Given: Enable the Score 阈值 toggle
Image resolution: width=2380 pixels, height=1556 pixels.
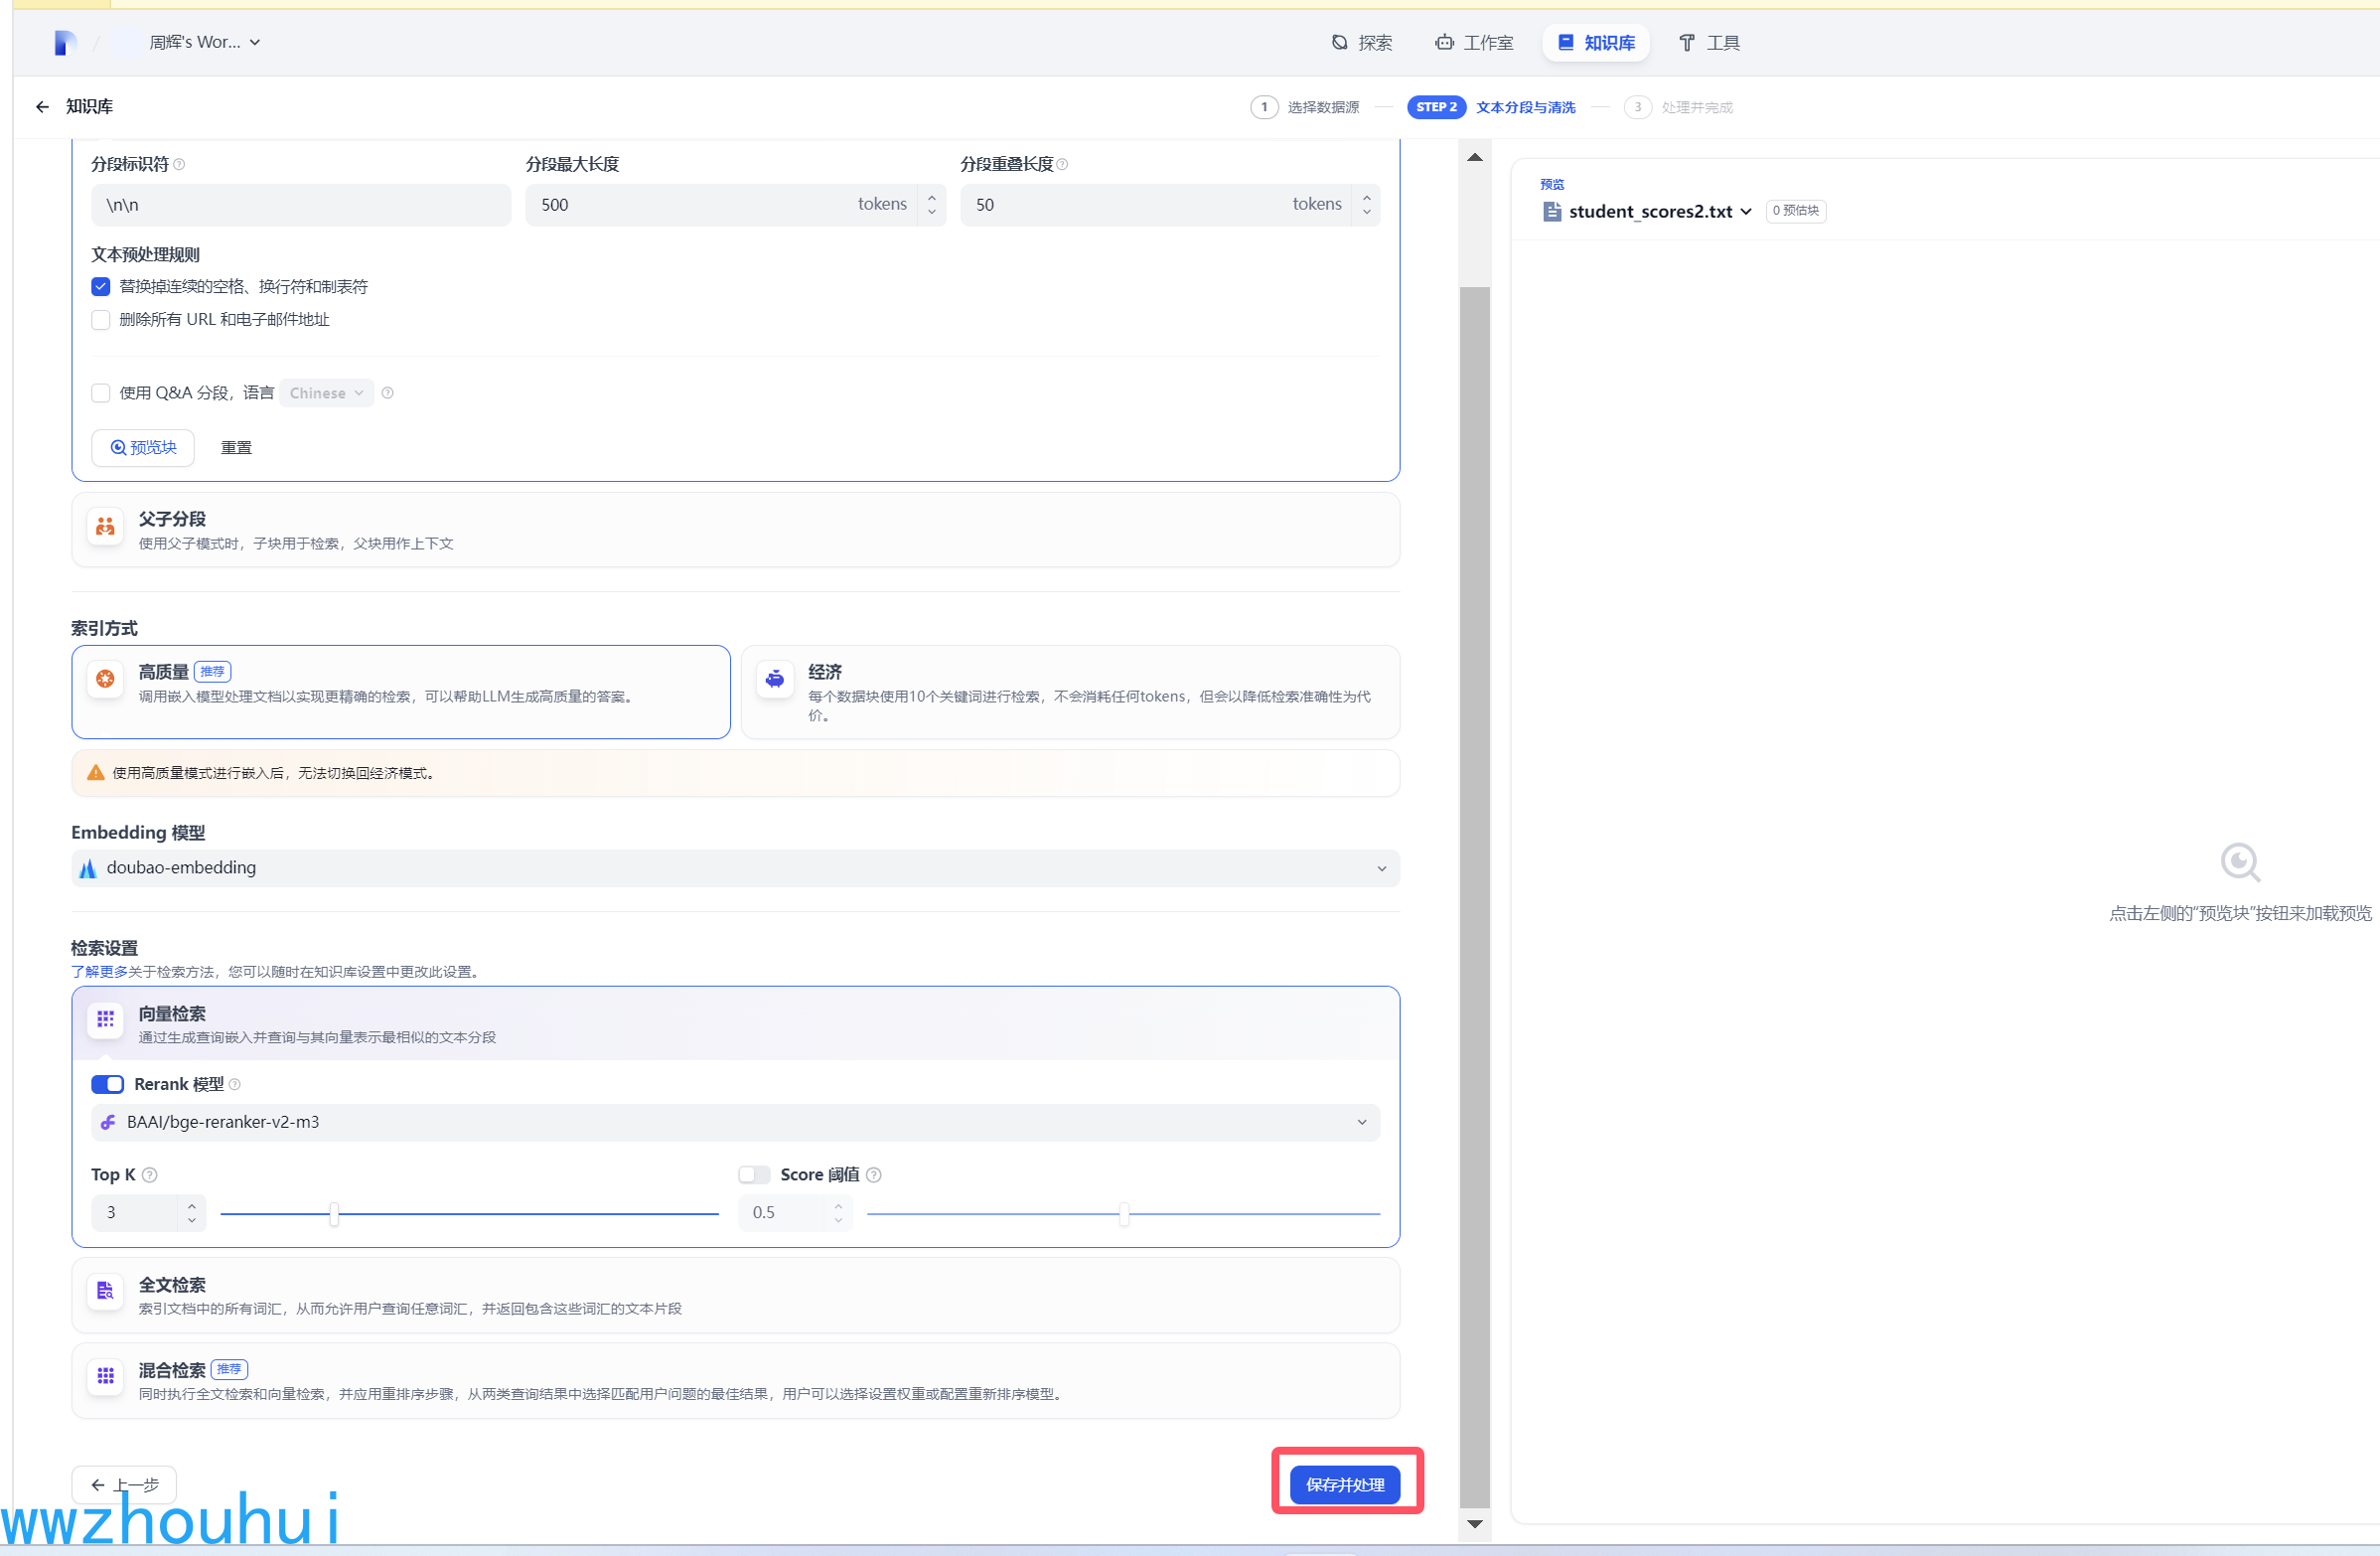Looking at the screenshot, I should [x=754, y=1175].
